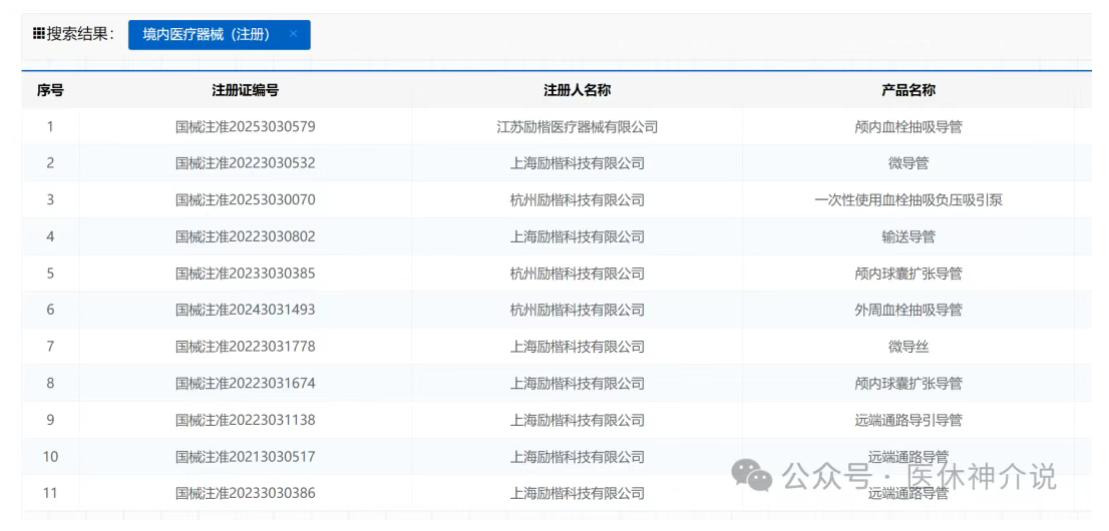Viewport: 1109px width, 531px height.
Task: Select registration number 国械注准20223030802
Action: point(245,237)
